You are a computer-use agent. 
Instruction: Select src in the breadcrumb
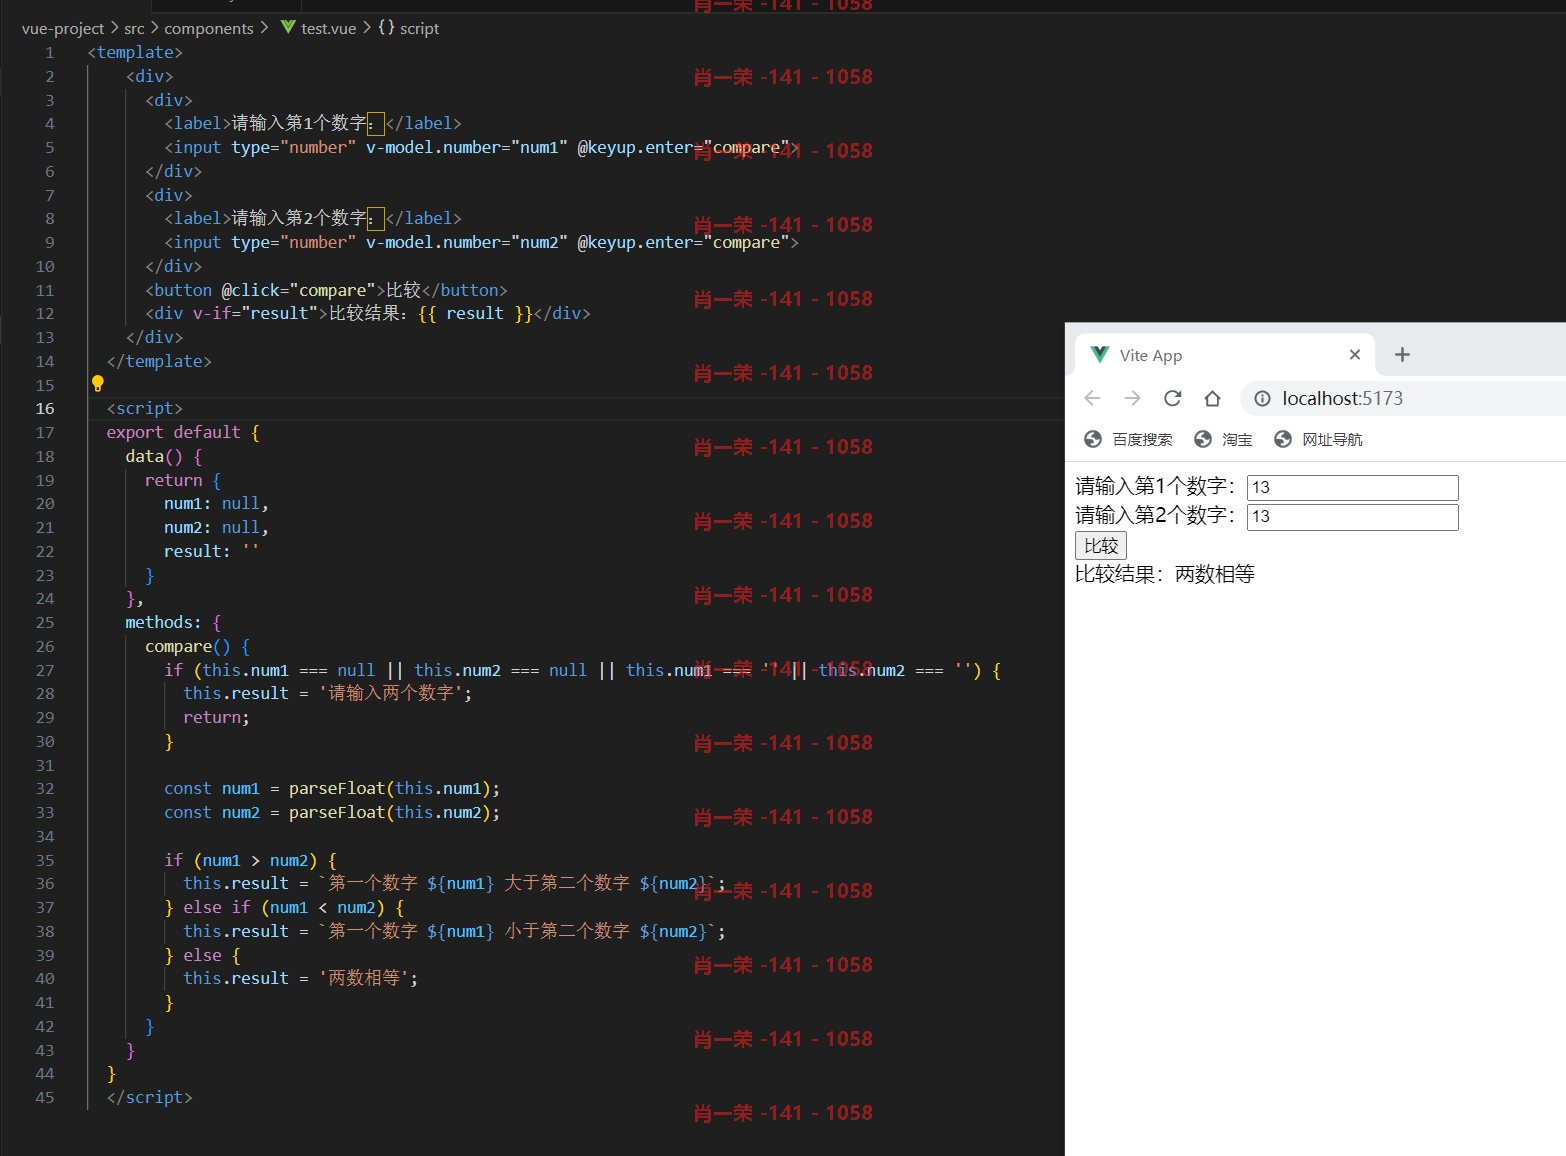134,28
